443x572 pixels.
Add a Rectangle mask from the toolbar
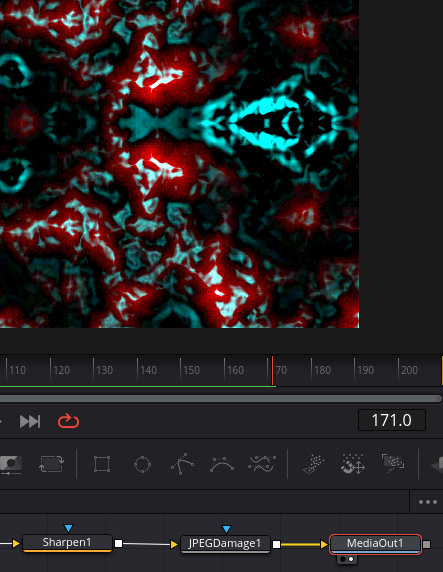(x=102, y=464)
